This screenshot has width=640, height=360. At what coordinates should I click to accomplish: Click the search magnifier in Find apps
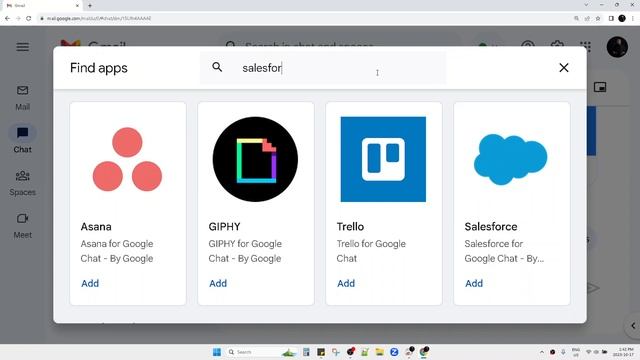(x=217, y=67)
